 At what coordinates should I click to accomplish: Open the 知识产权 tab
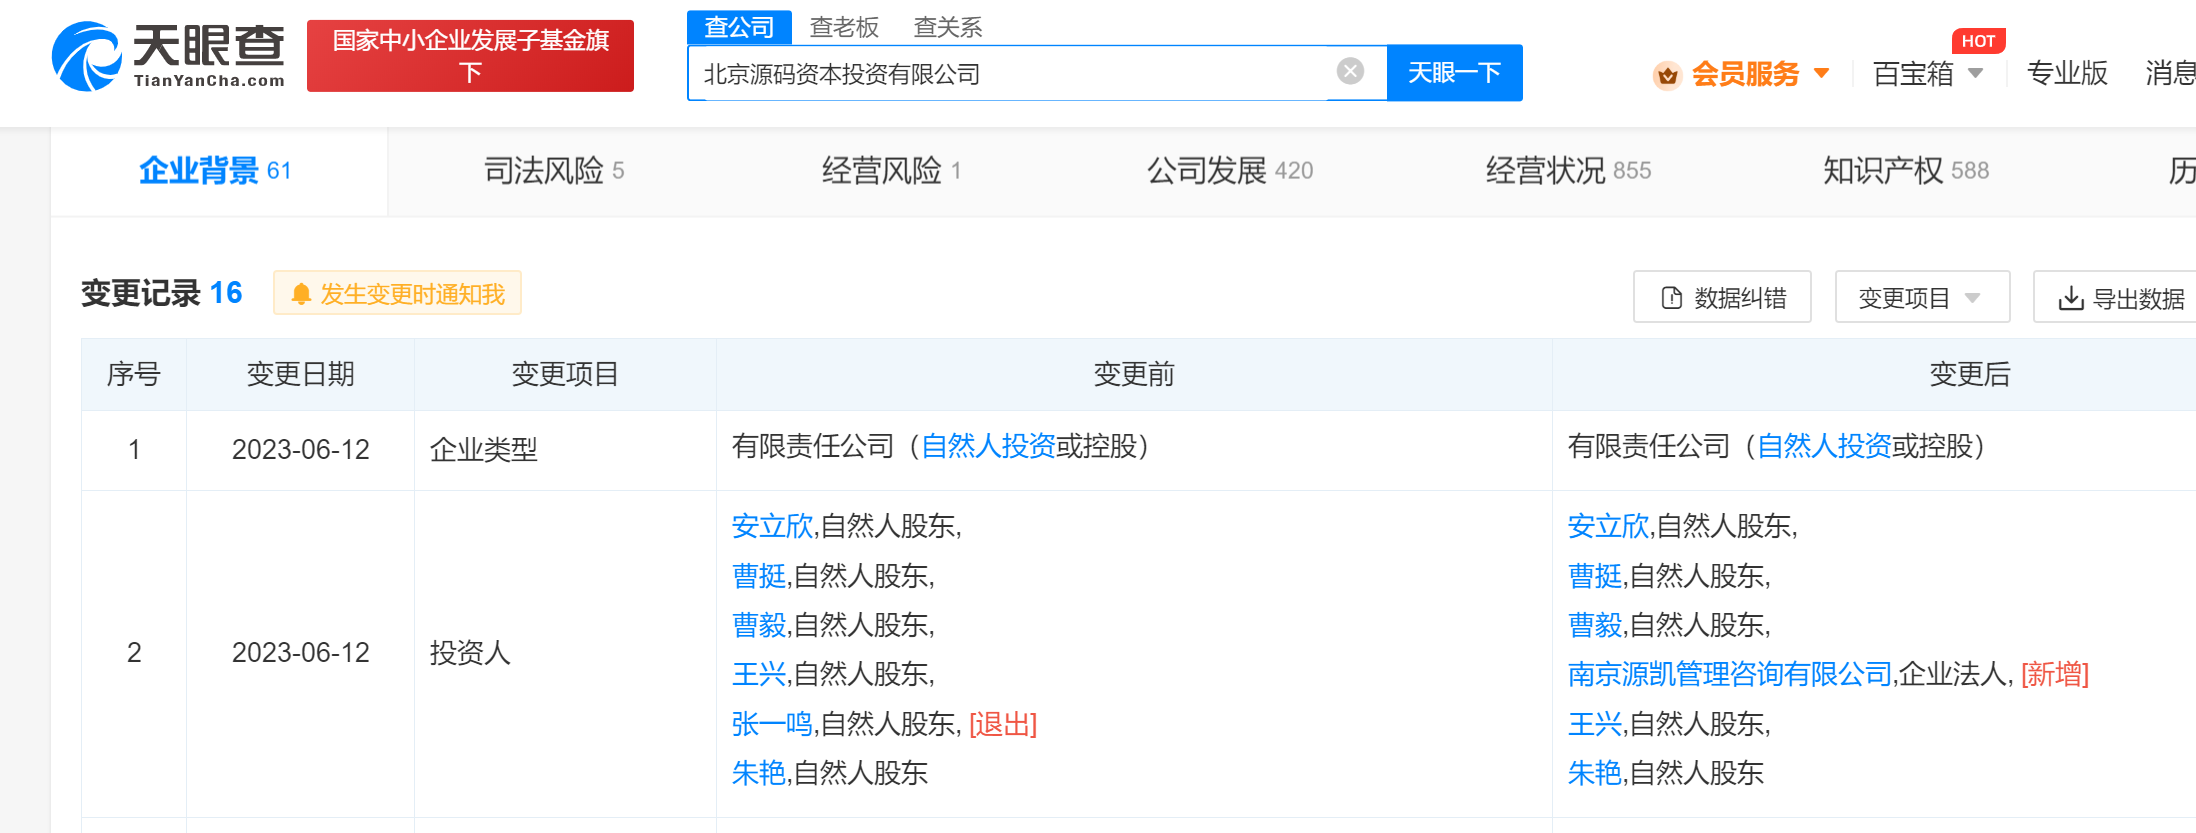coord(1905,171)
